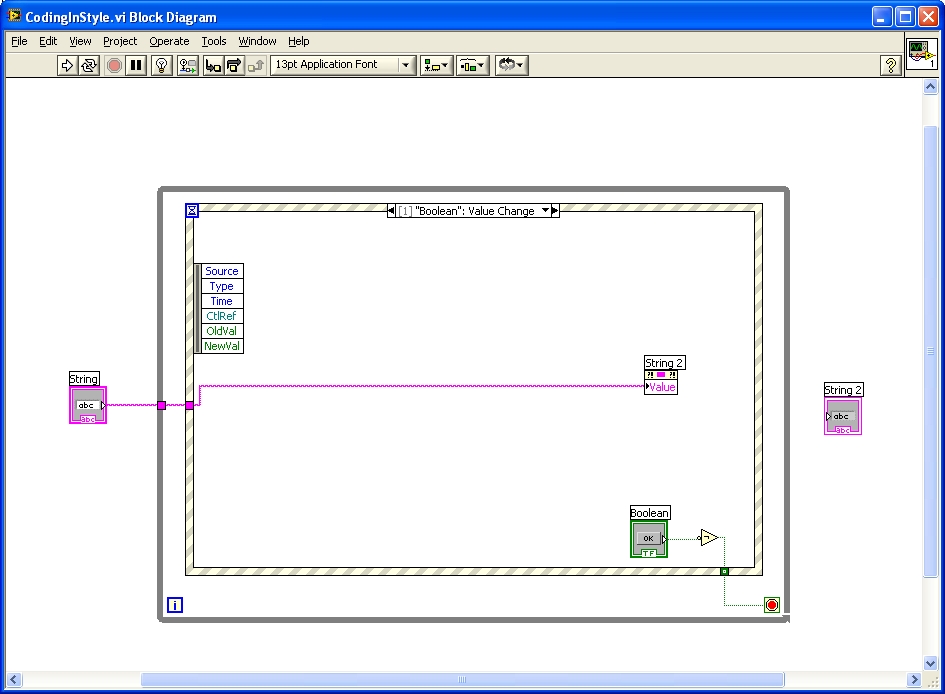
Task: Click the Step Into icon
Action: click(x=213, y=65)
